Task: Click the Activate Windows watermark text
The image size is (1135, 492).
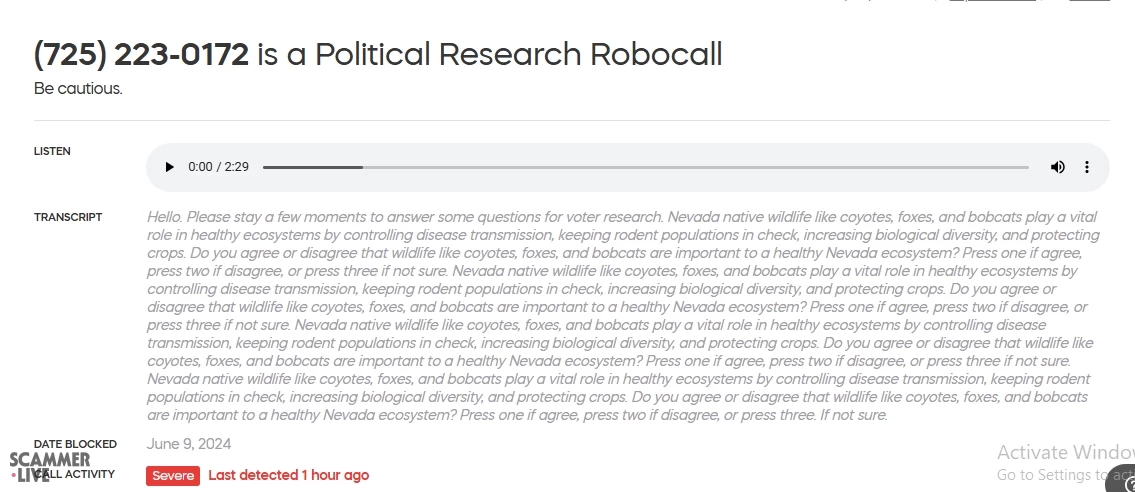Action: (x=1064, y=453)
